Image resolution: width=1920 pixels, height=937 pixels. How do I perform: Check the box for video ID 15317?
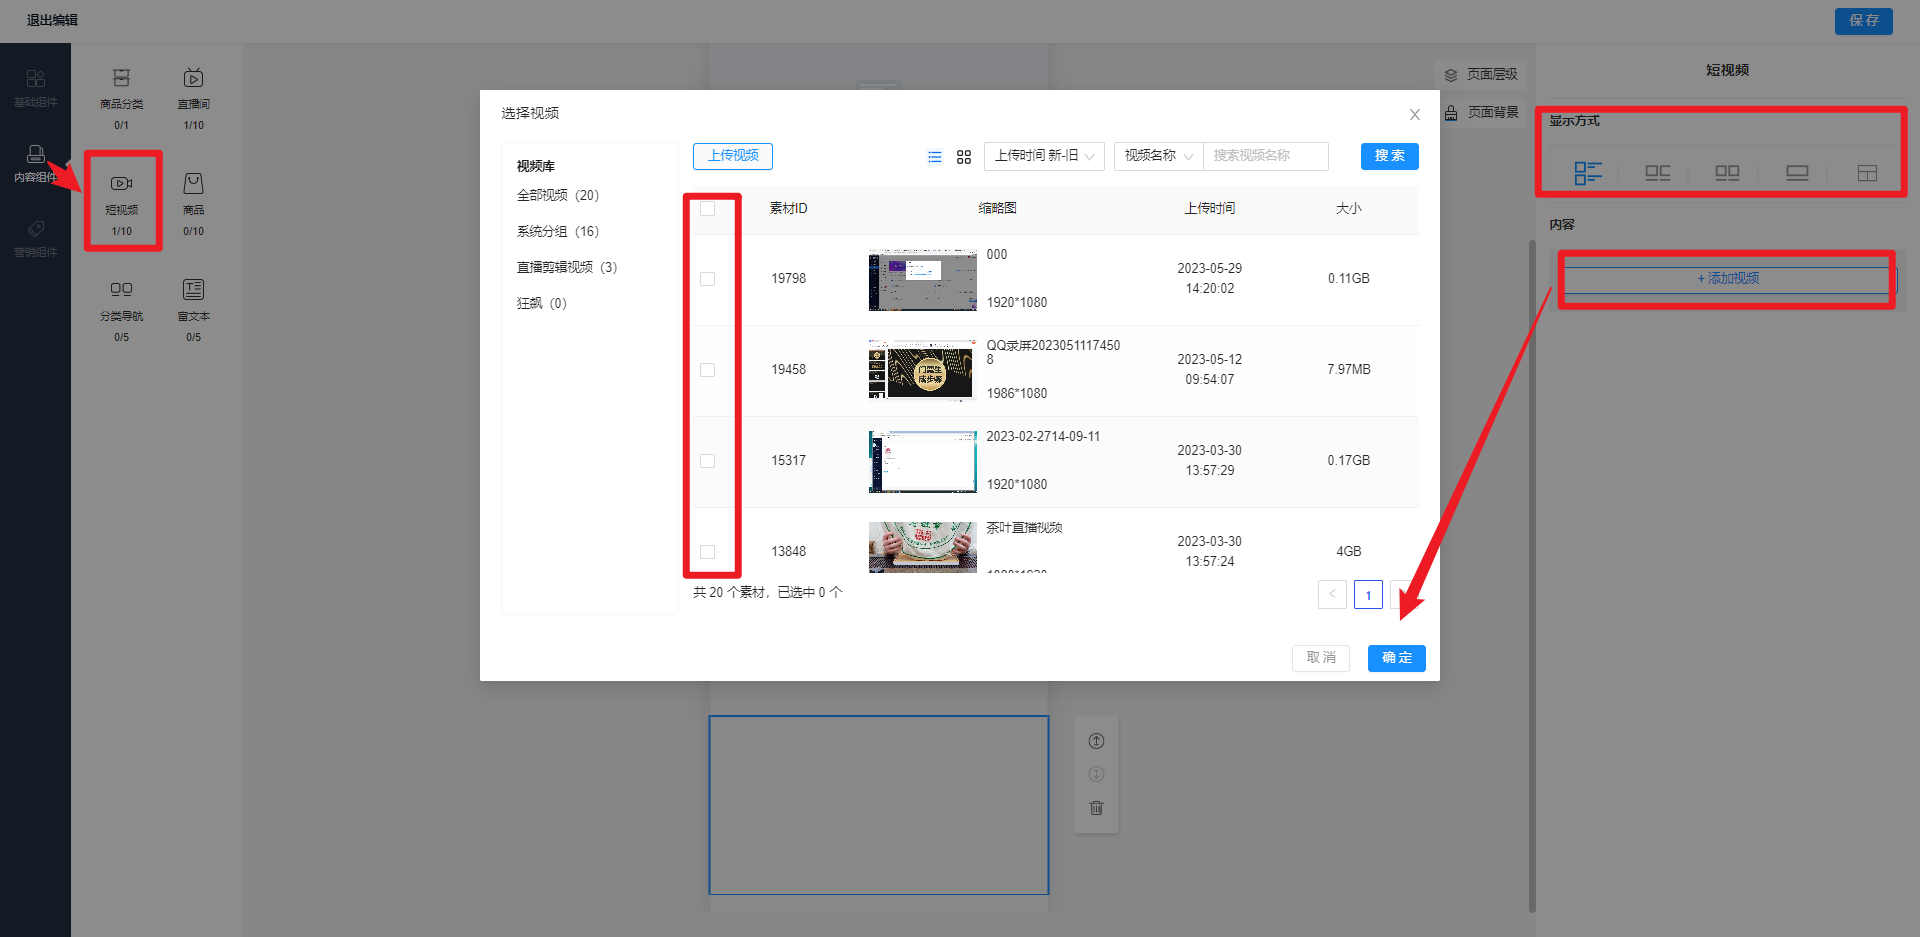708,461
